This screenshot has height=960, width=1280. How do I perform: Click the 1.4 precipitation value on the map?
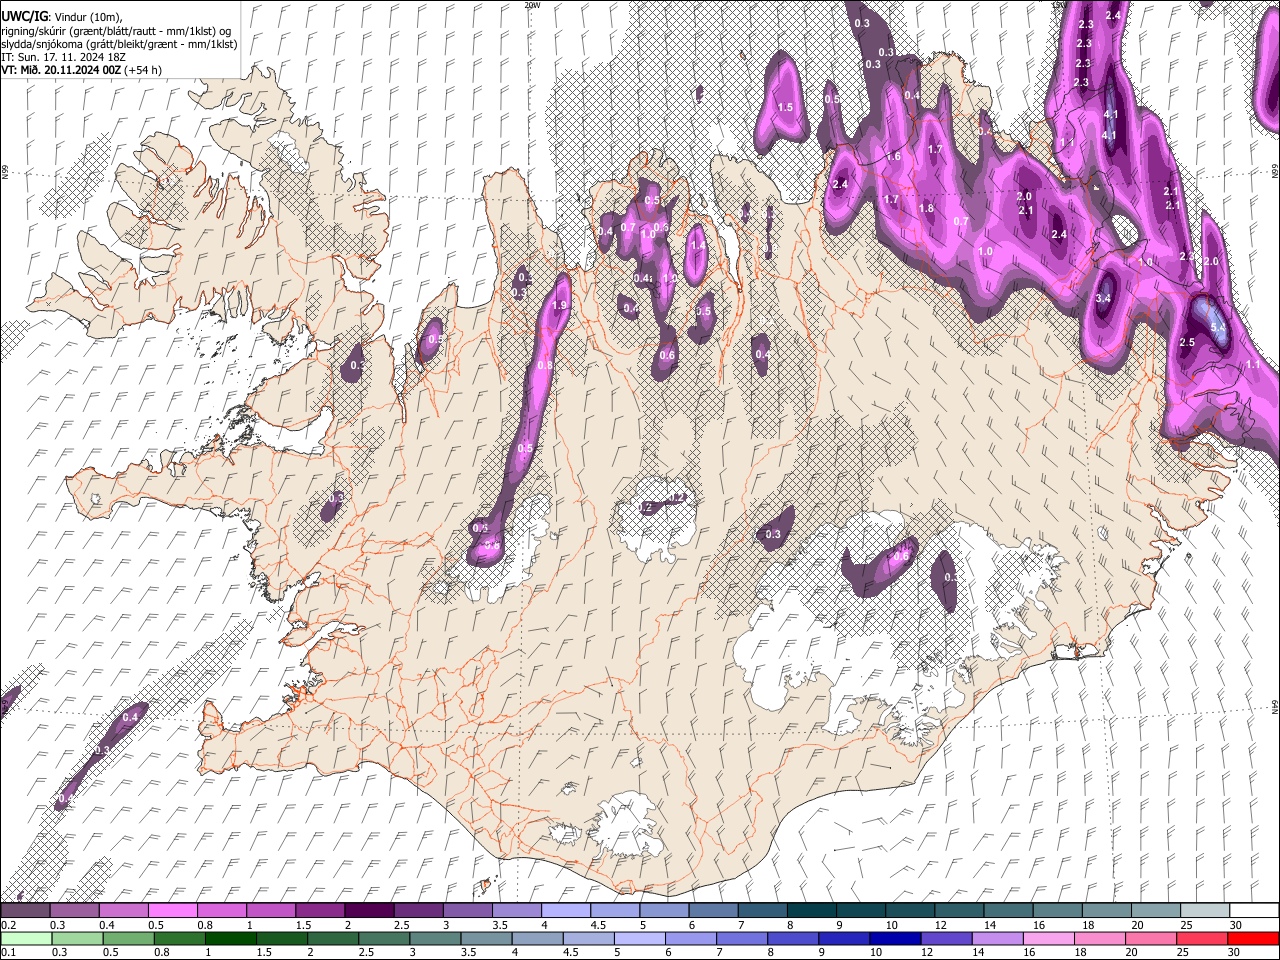tap(697, 244)
